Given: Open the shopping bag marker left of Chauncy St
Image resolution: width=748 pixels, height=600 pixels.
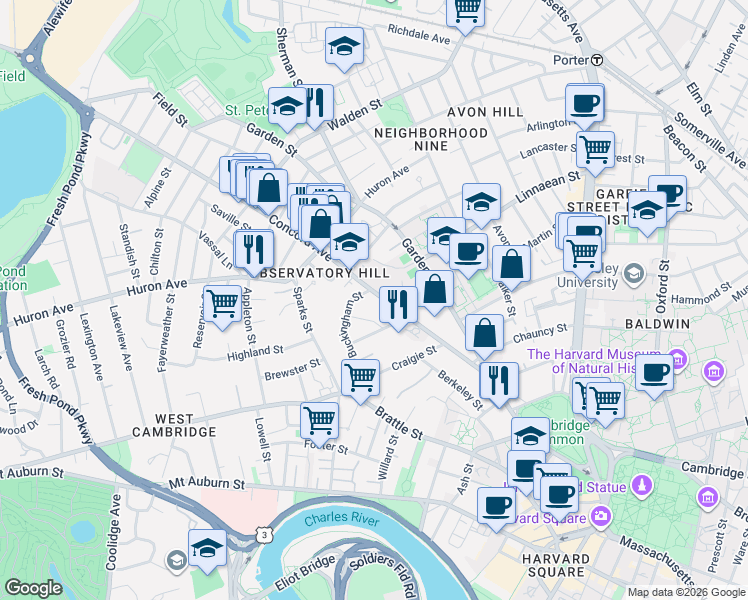Looking at the screenshot, I should [x=484, y=334].
